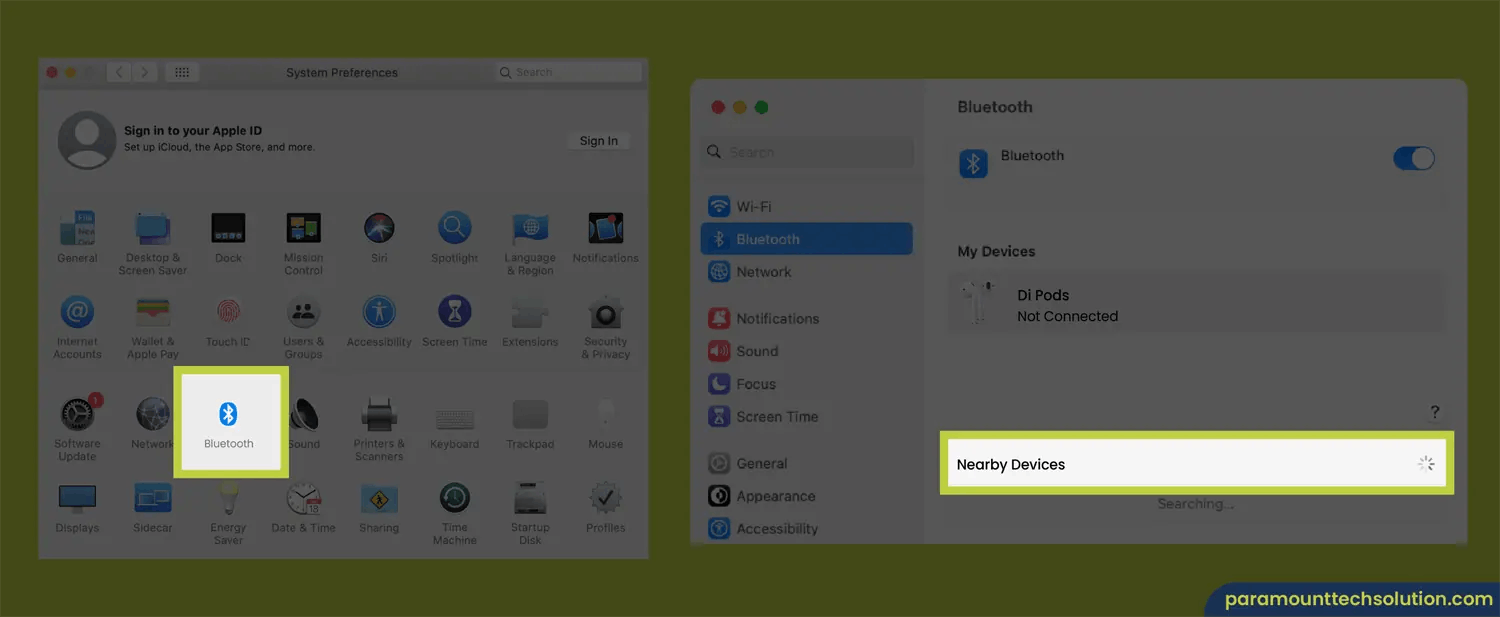Open Printers & Scanners preferences

coord(379,428)
